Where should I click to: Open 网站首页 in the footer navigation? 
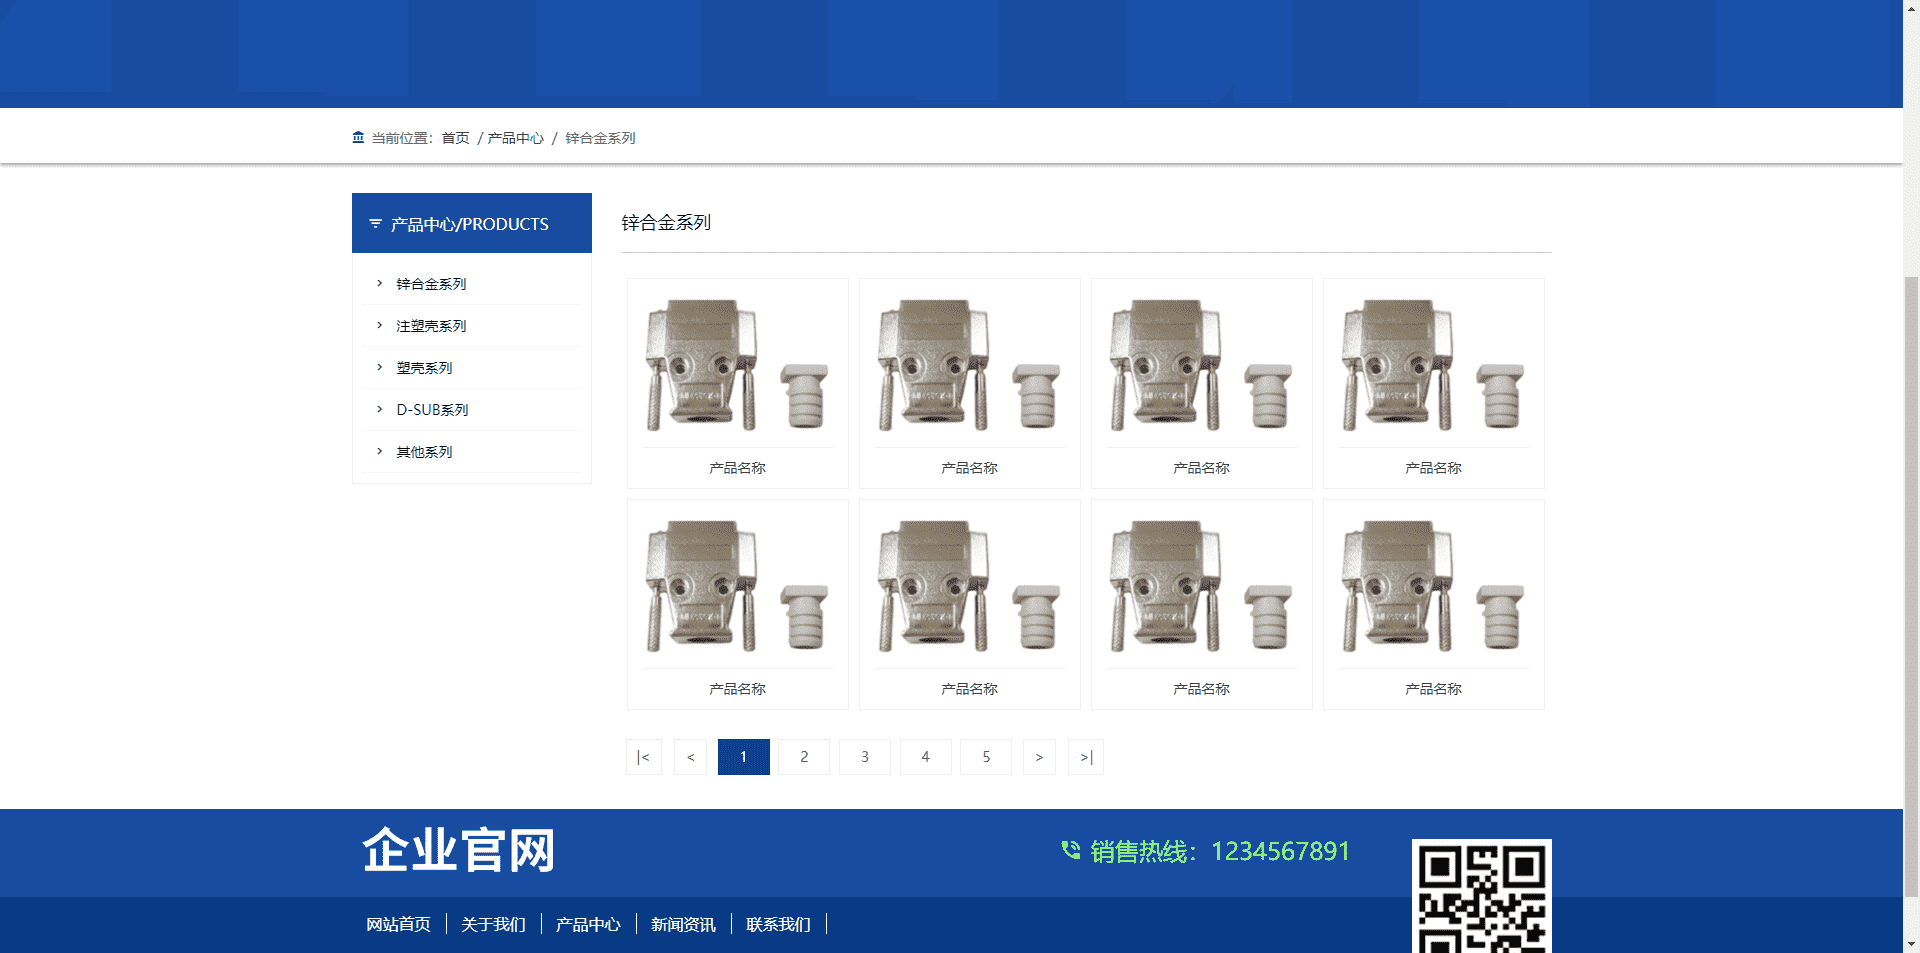coord(398,924)
